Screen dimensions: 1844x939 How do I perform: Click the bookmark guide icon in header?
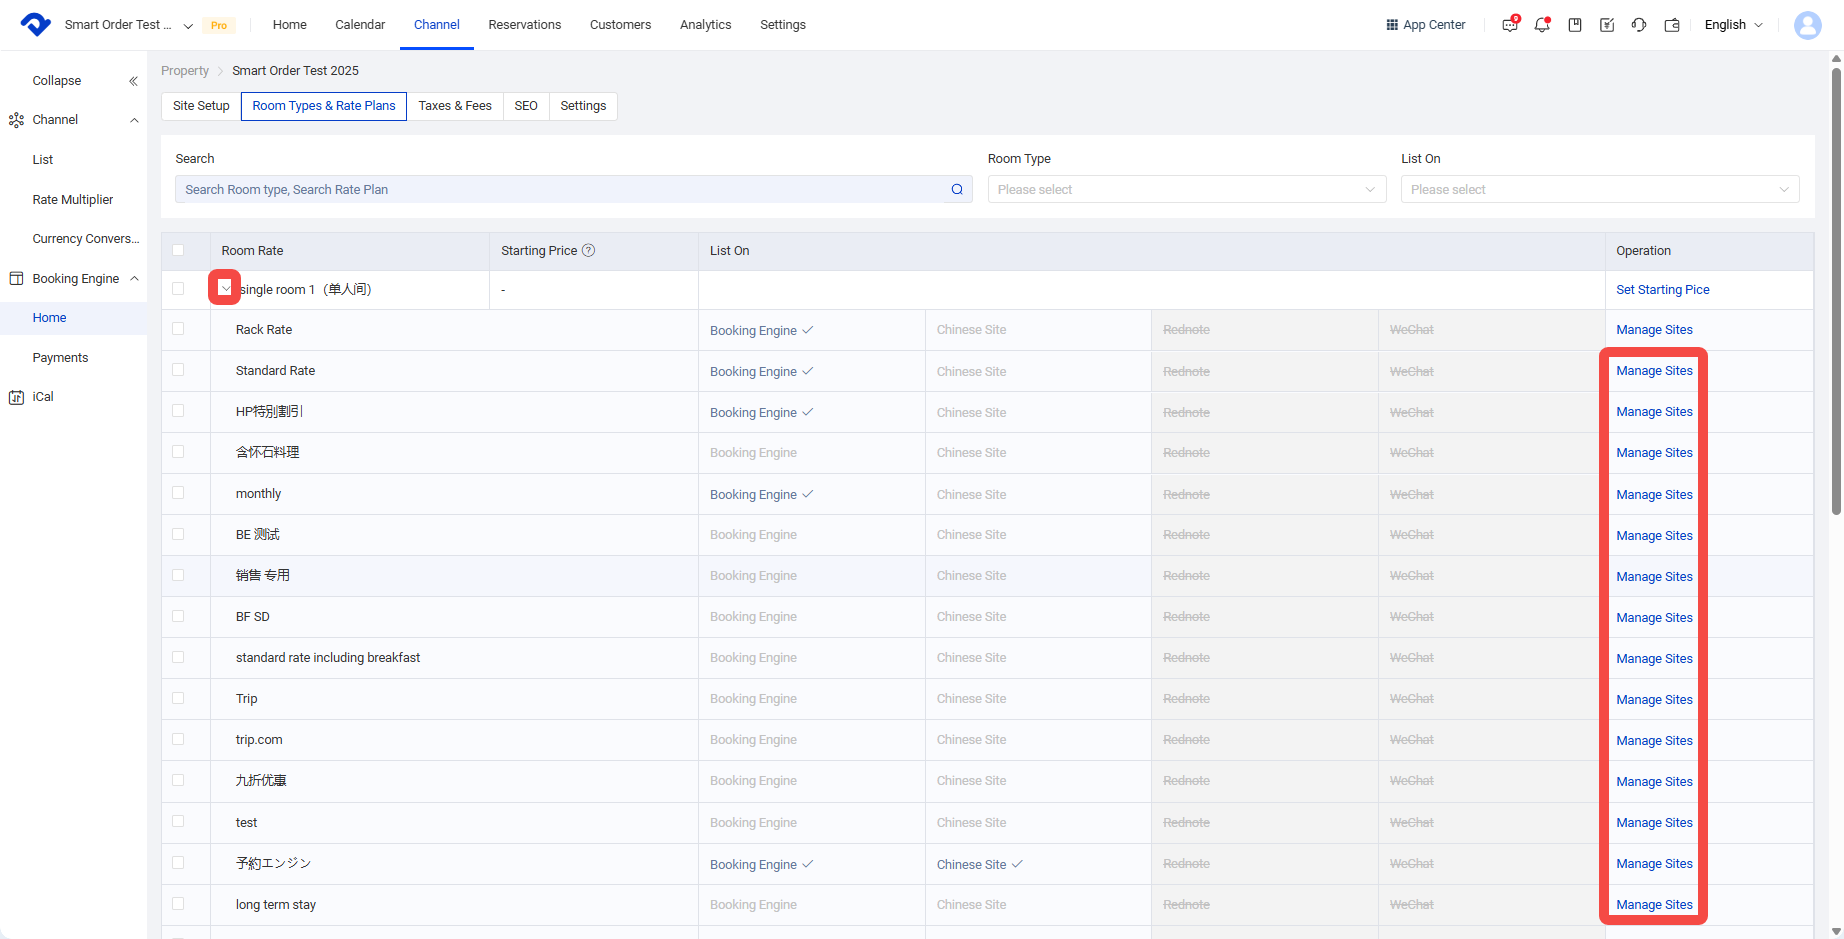point(1575,25)
